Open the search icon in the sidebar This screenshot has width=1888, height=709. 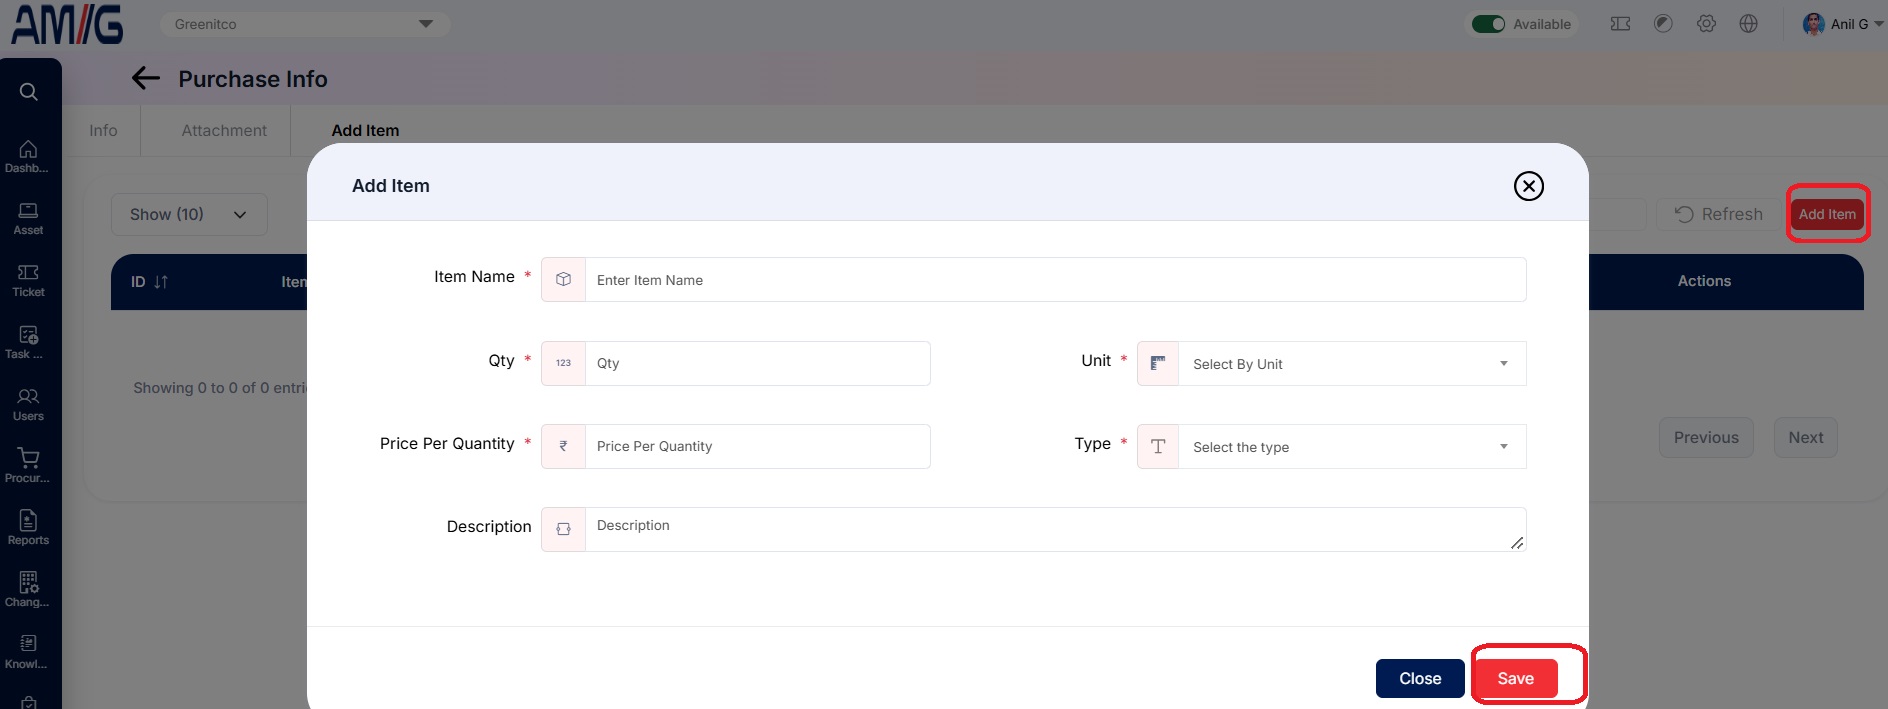point(29,92)
